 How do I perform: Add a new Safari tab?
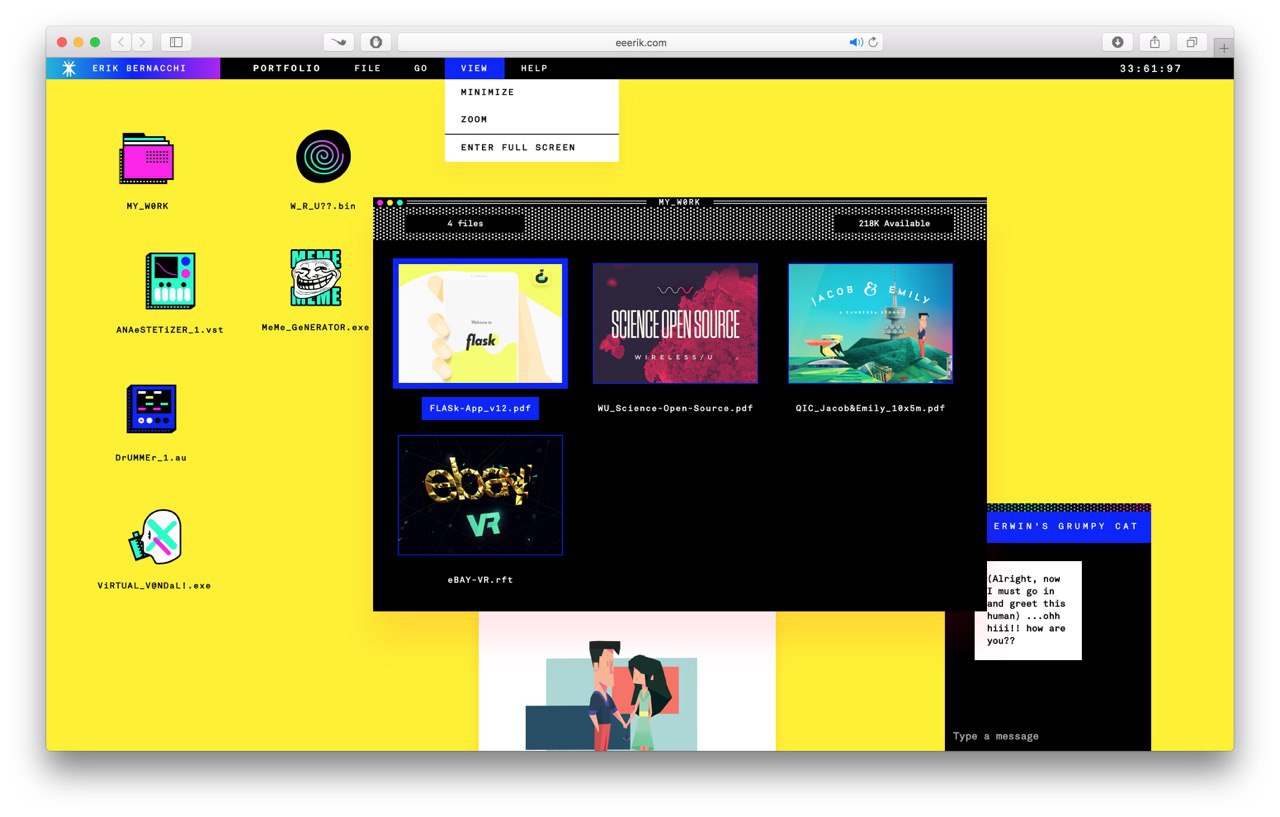[1224, 48]
